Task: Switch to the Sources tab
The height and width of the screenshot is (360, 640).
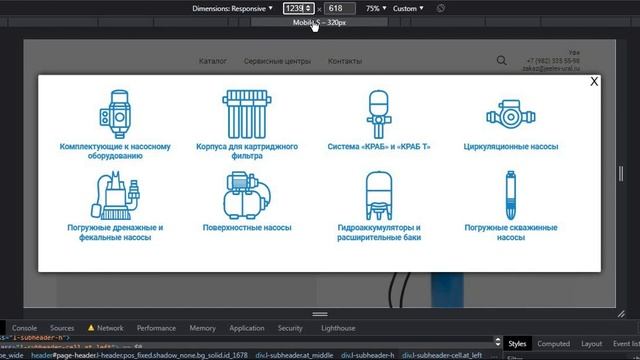Action: pyautogui.click(x=62, y=328)
